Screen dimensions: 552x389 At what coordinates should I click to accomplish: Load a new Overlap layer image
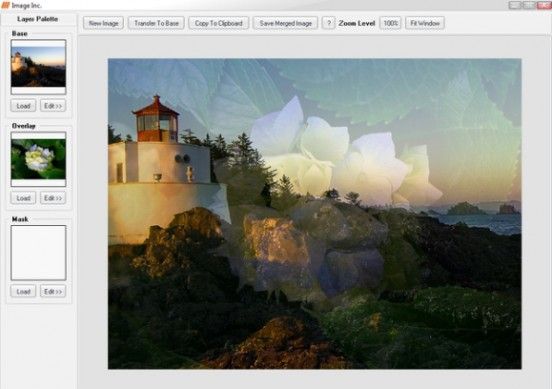[23, 198]
